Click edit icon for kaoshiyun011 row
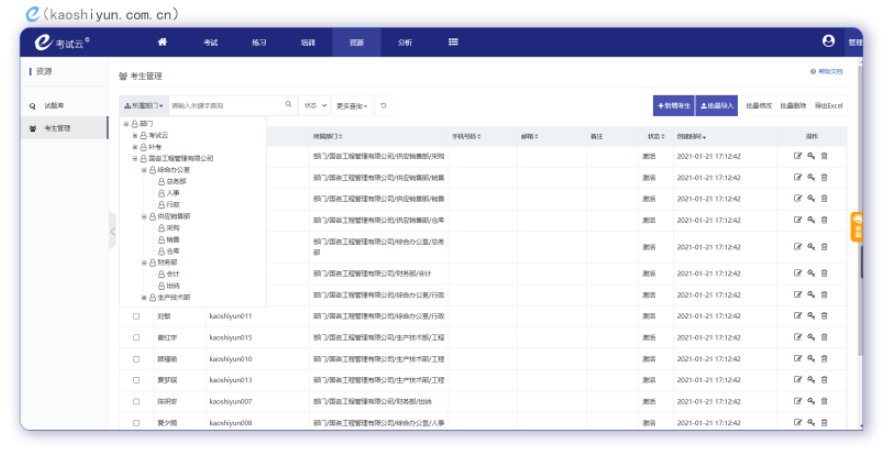This screenshot has width=888, height=456. tap(798, 316)
